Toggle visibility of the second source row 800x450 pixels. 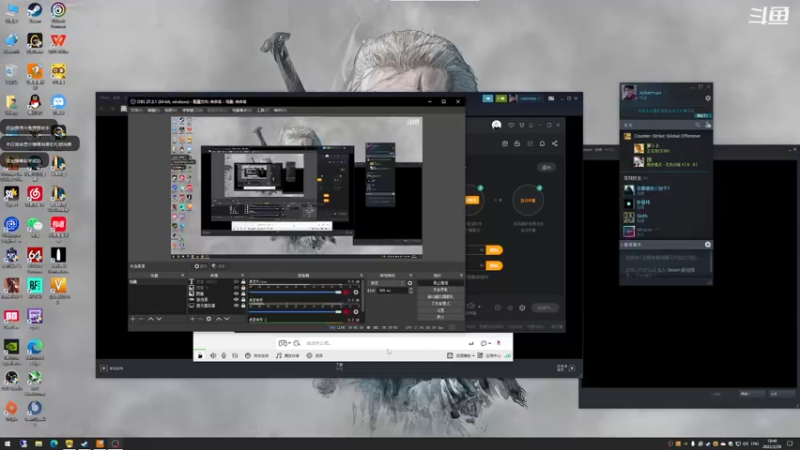[x=236, y=288]
